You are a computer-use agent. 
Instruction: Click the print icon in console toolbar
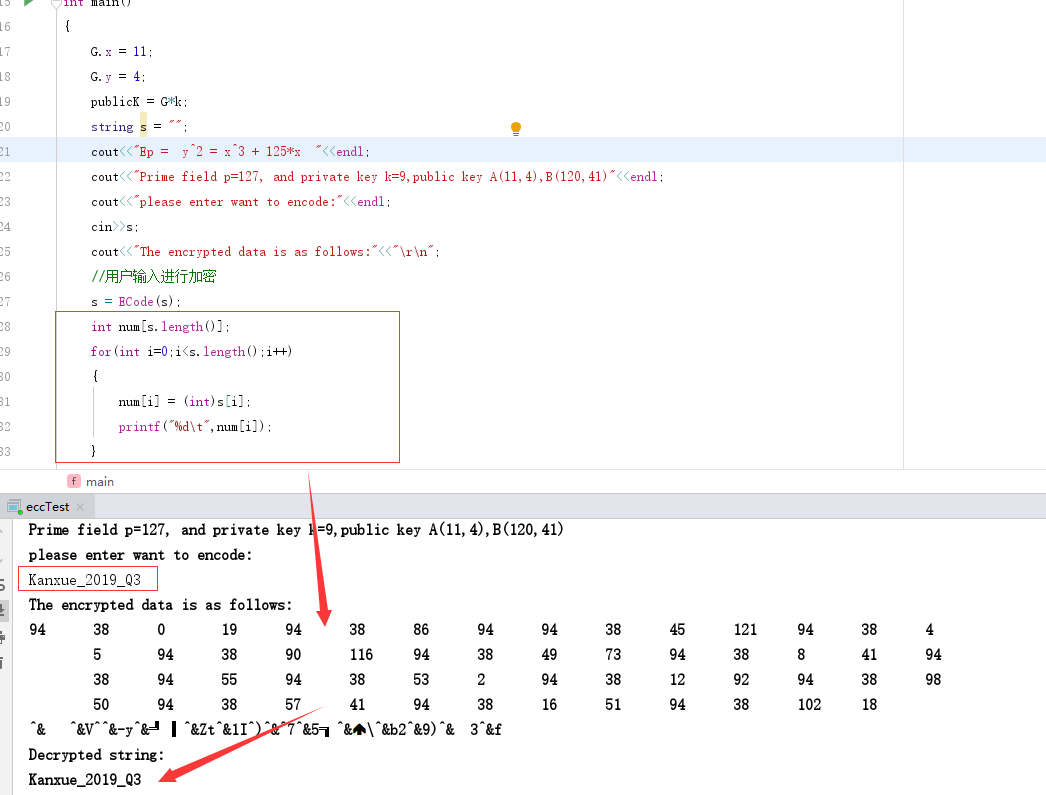(x=4, y=633)
